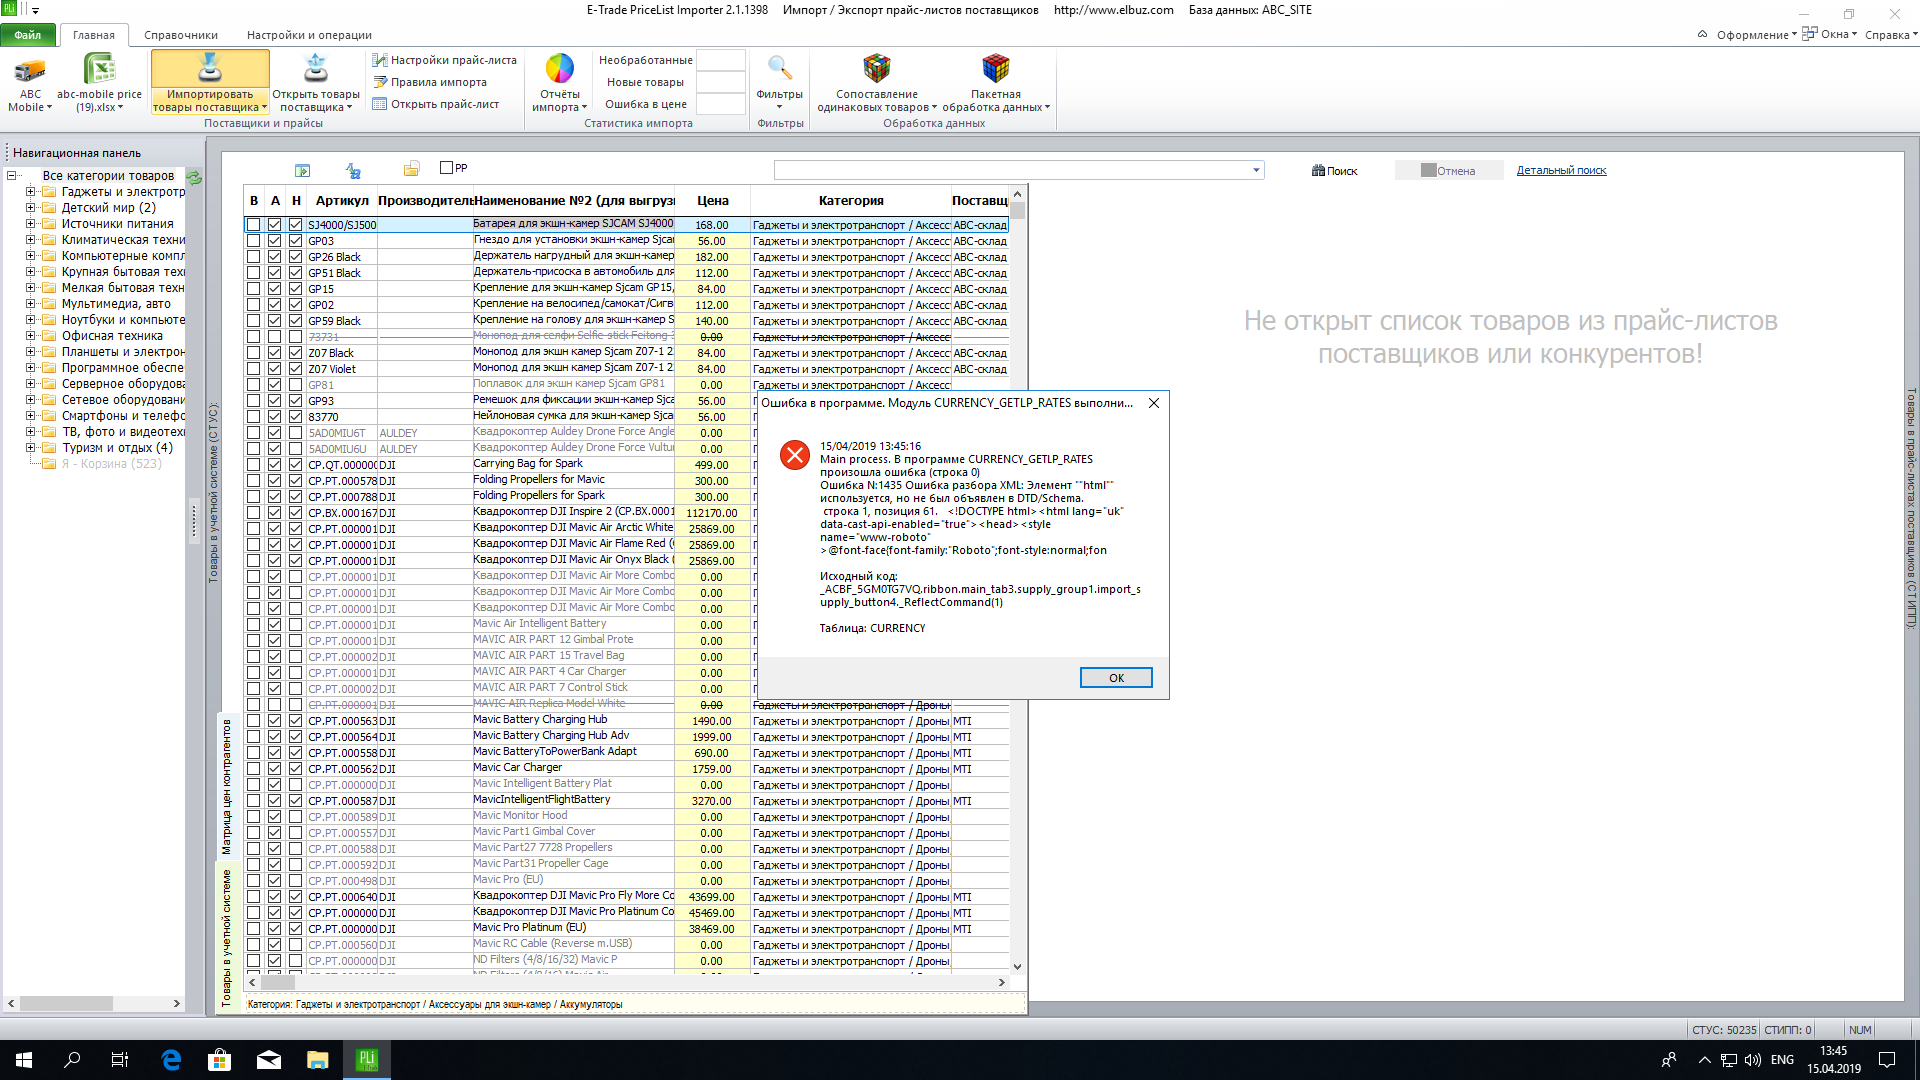The width and height of the screenshot is (1920, 1080).
Task: Sort by the Цена column header
Action: pos(713,201)
